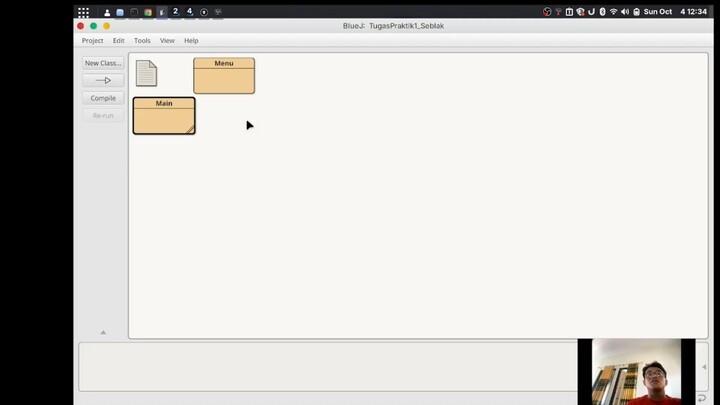
Task: Open the Tools menu
Action: (x=142, y=40)
